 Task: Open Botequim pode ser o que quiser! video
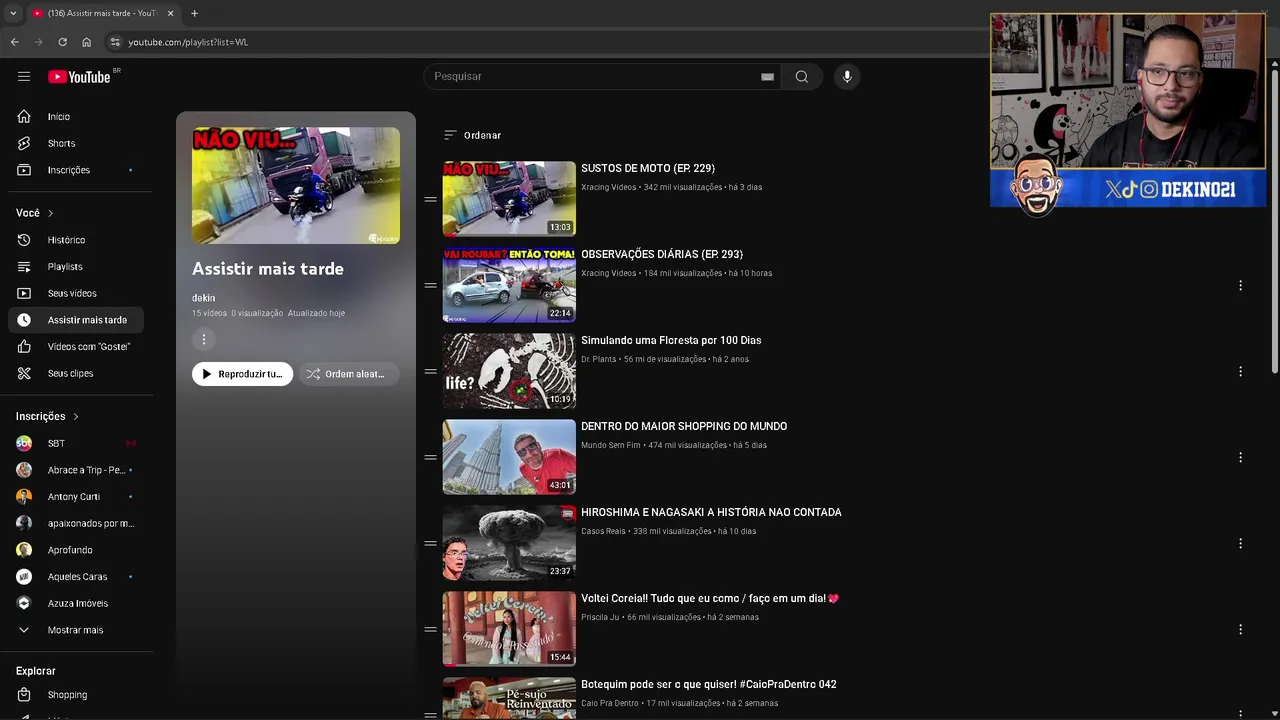(708, 684)
